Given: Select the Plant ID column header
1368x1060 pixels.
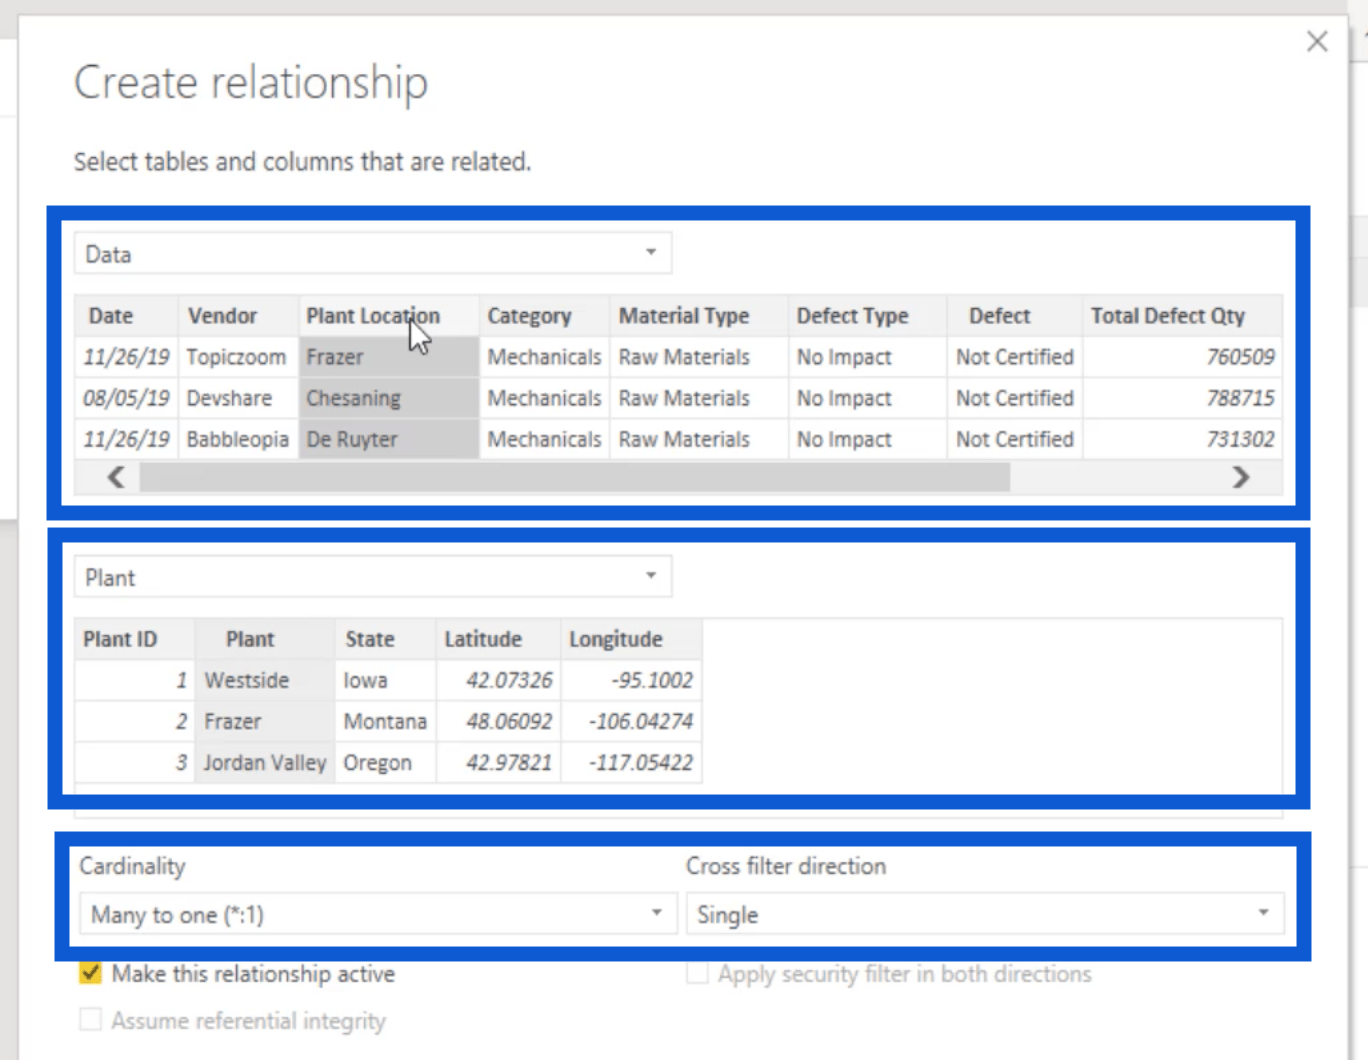Looking at the screenshot, I should tap(120, 639).
